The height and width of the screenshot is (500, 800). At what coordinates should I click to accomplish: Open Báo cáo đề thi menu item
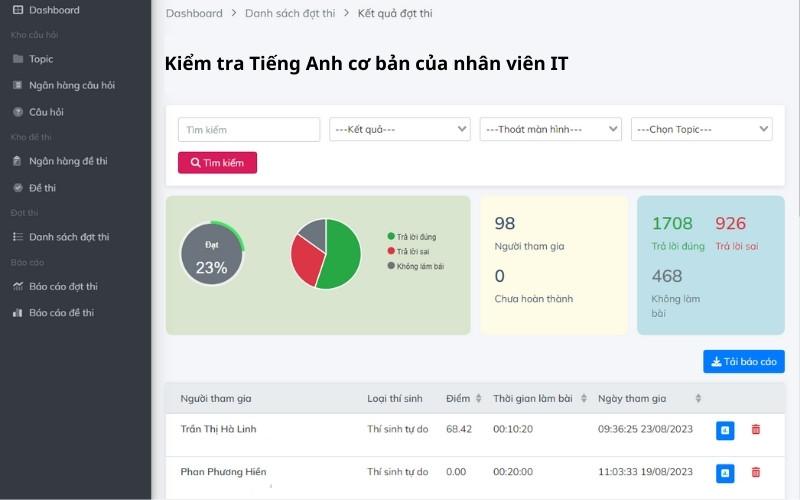(x=62, y=312)
